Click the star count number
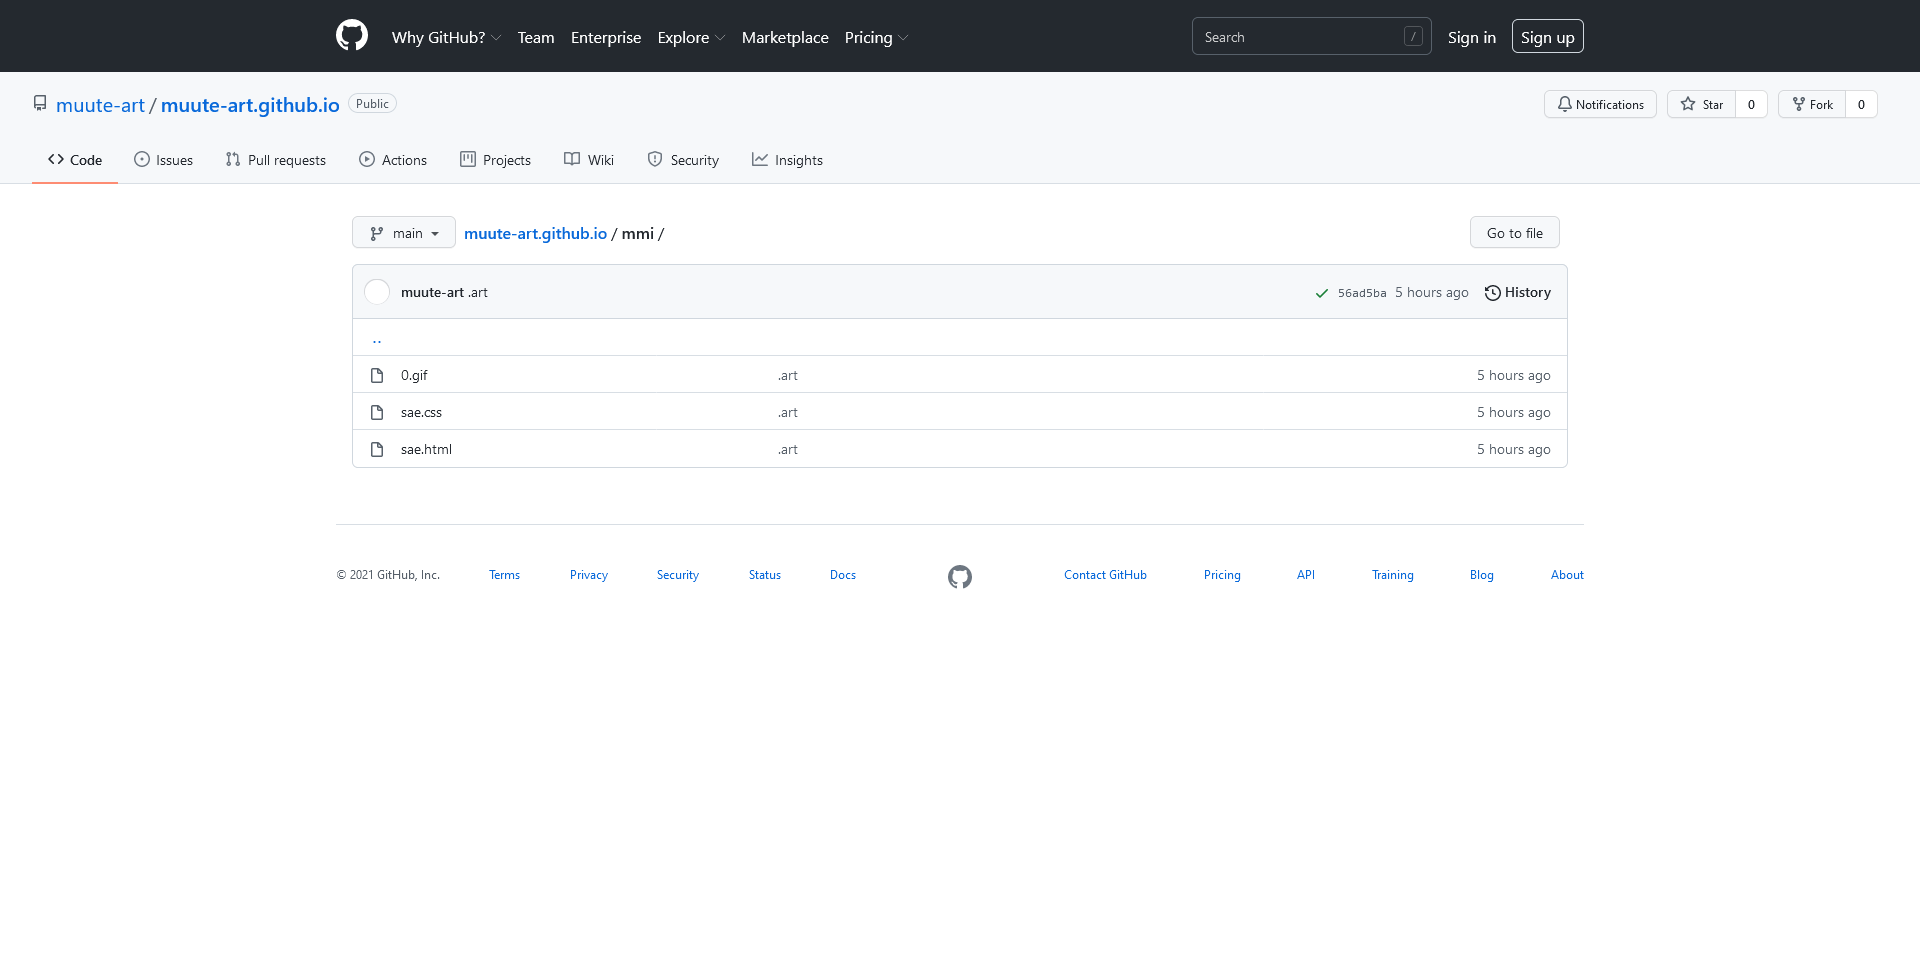This screenshot has width=1920, height=955. (x=1751, y=104)
